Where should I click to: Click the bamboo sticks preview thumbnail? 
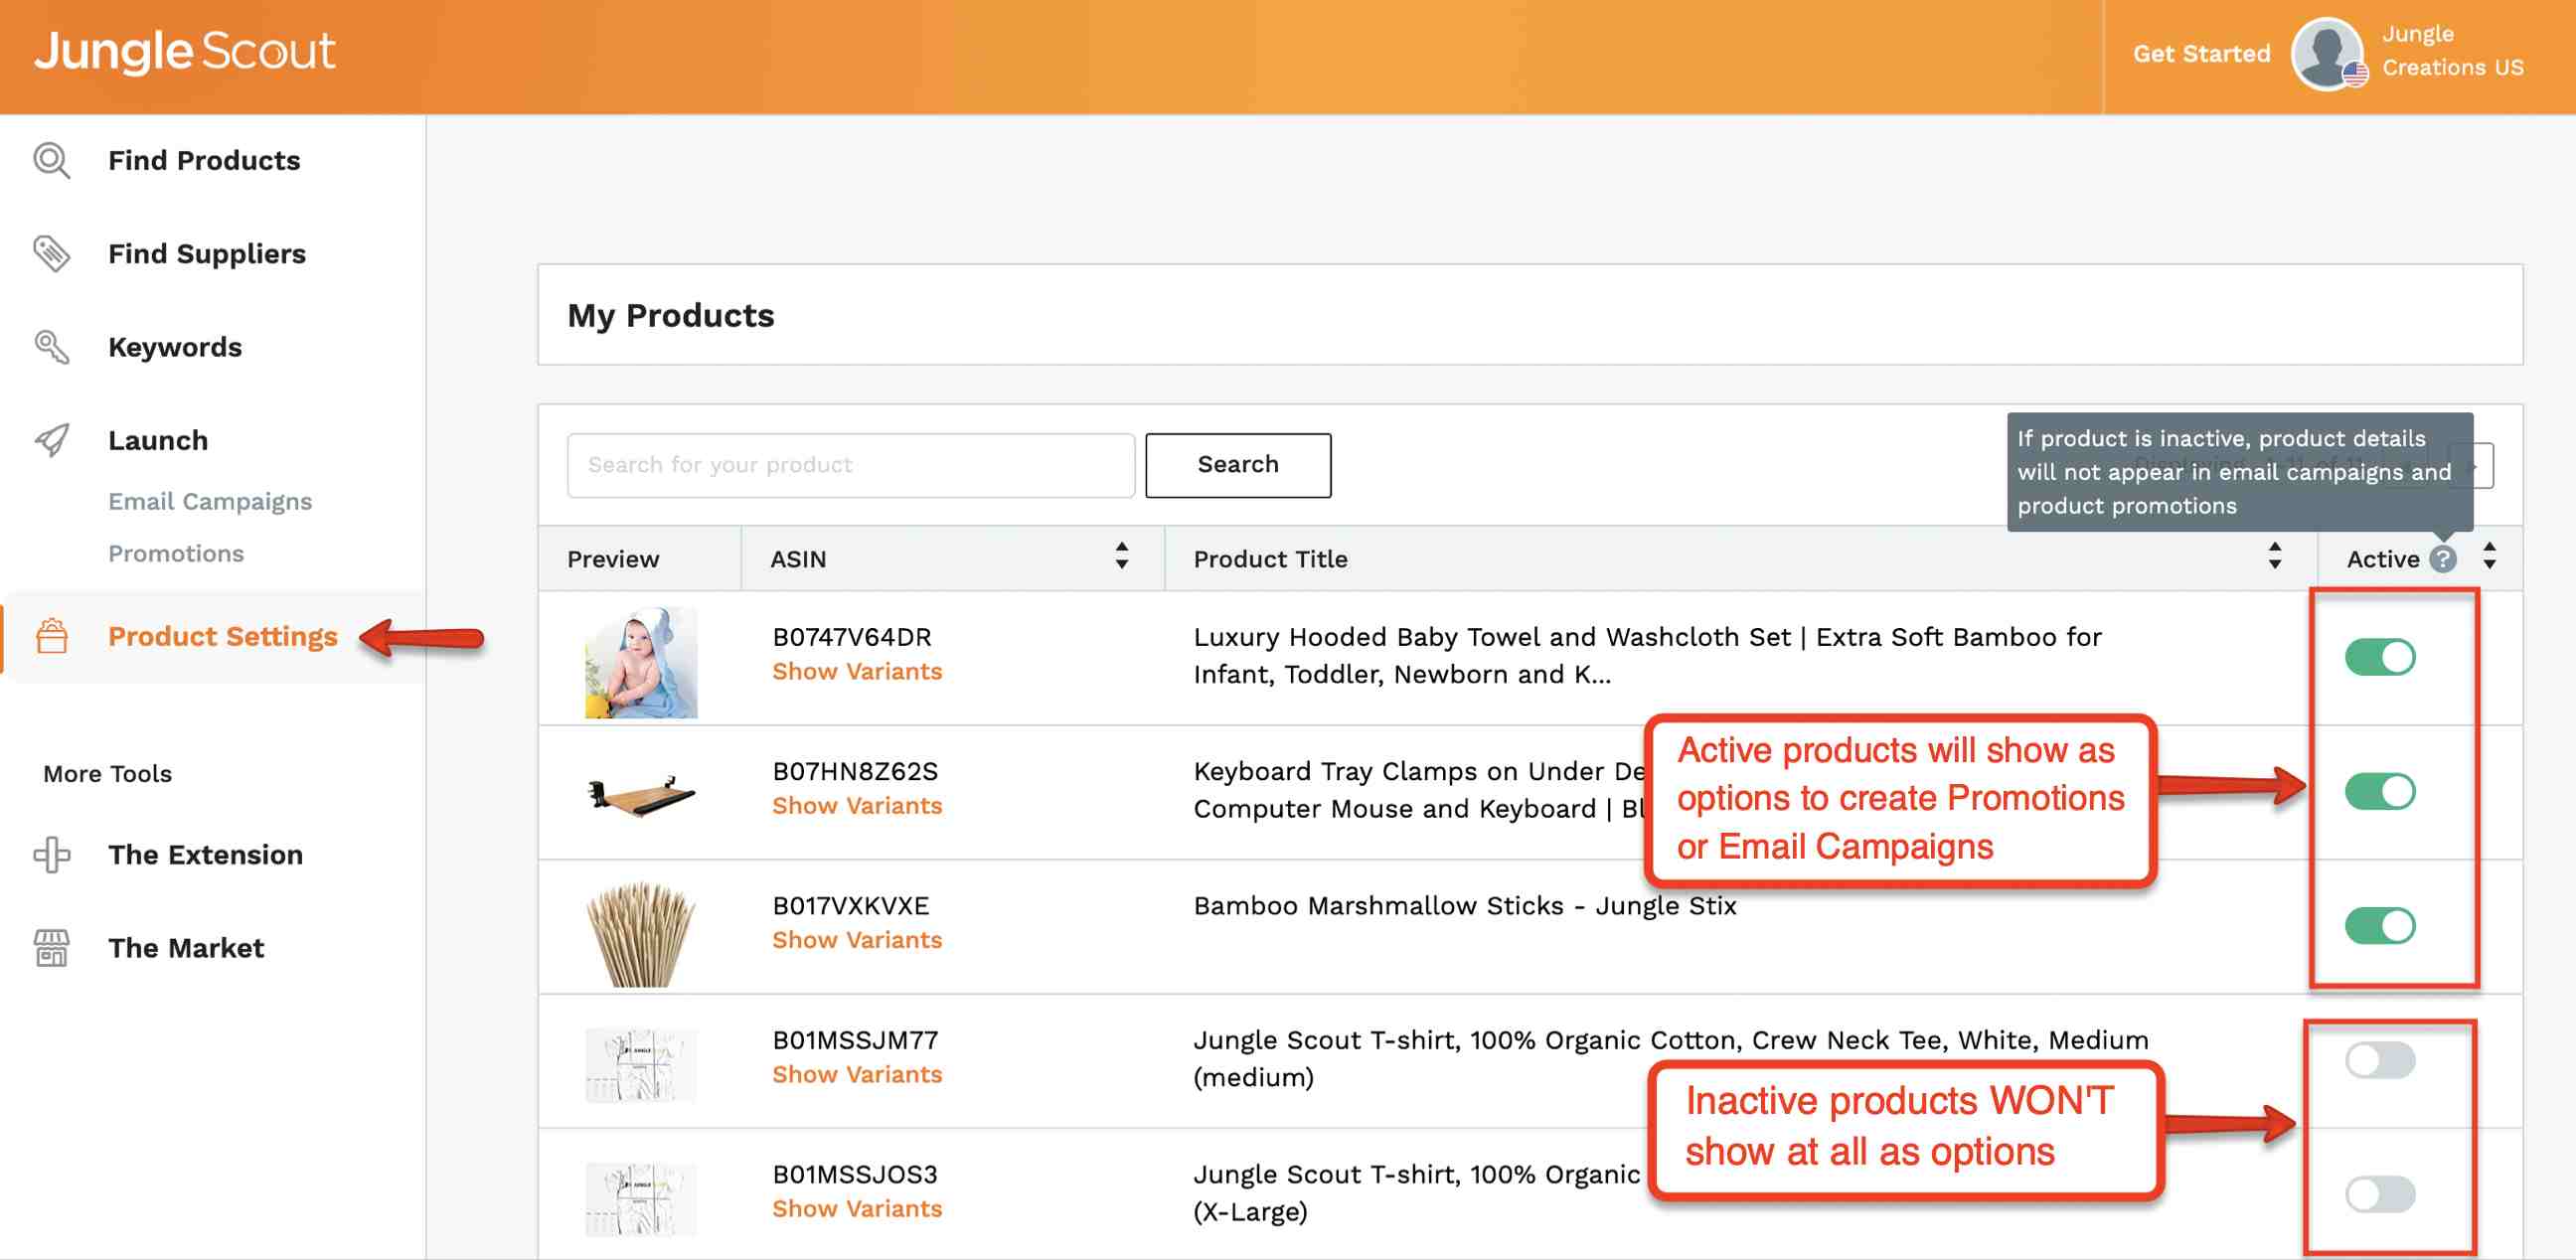pos(641,934)
